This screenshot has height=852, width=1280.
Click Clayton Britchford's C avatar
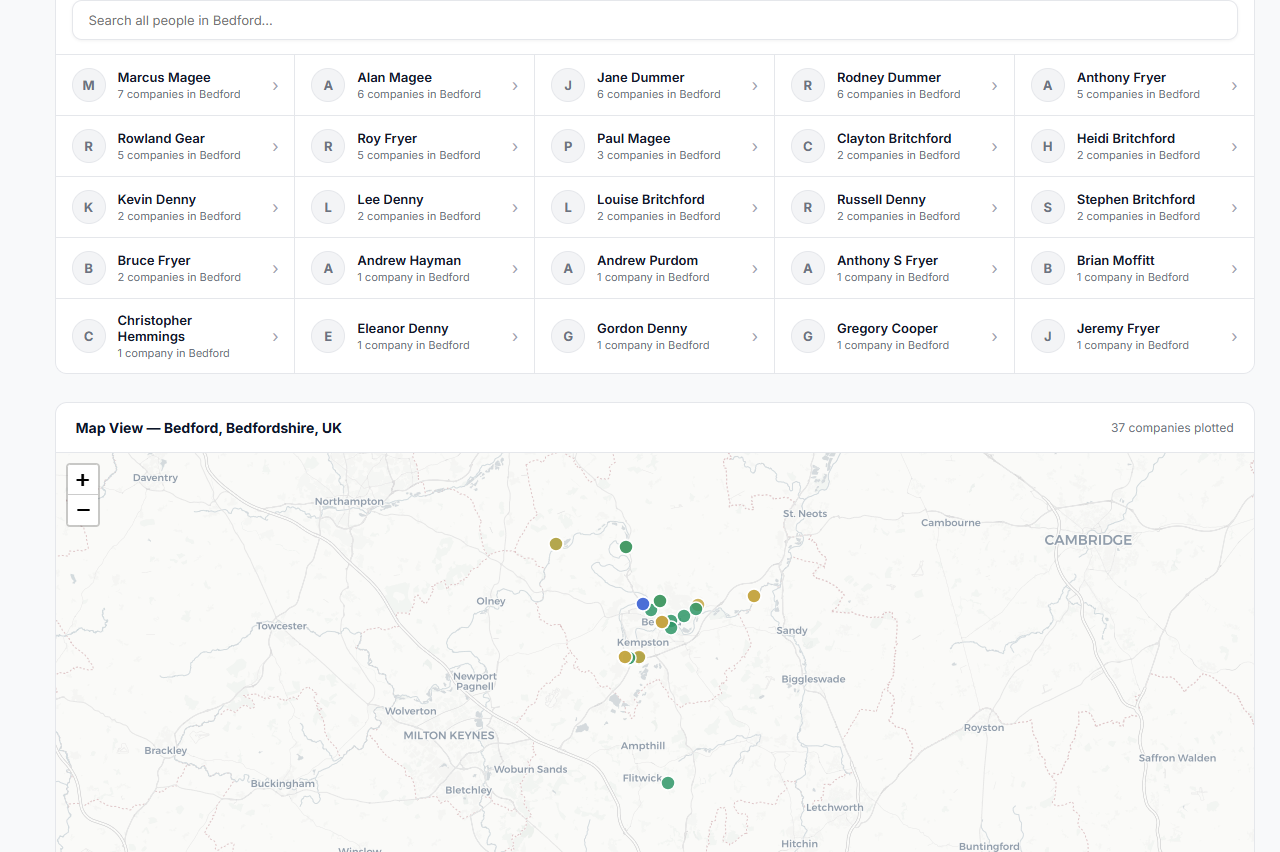808,146
